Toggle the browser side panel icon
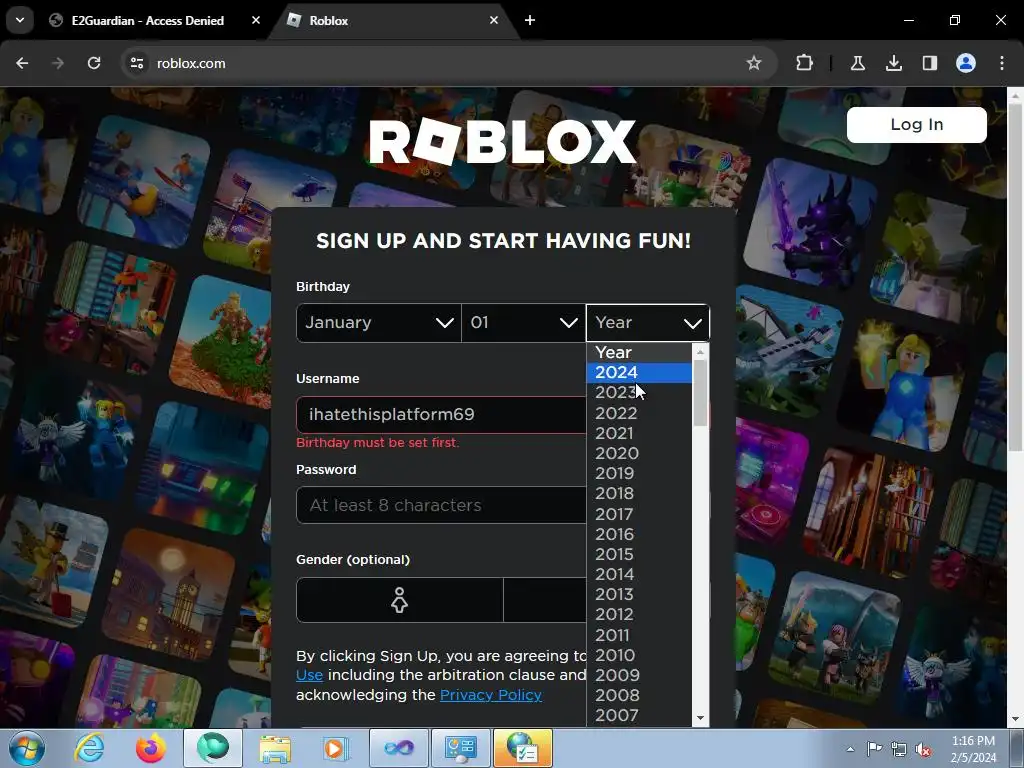This screenshot has width=1024, height=768. pos(929,63)
